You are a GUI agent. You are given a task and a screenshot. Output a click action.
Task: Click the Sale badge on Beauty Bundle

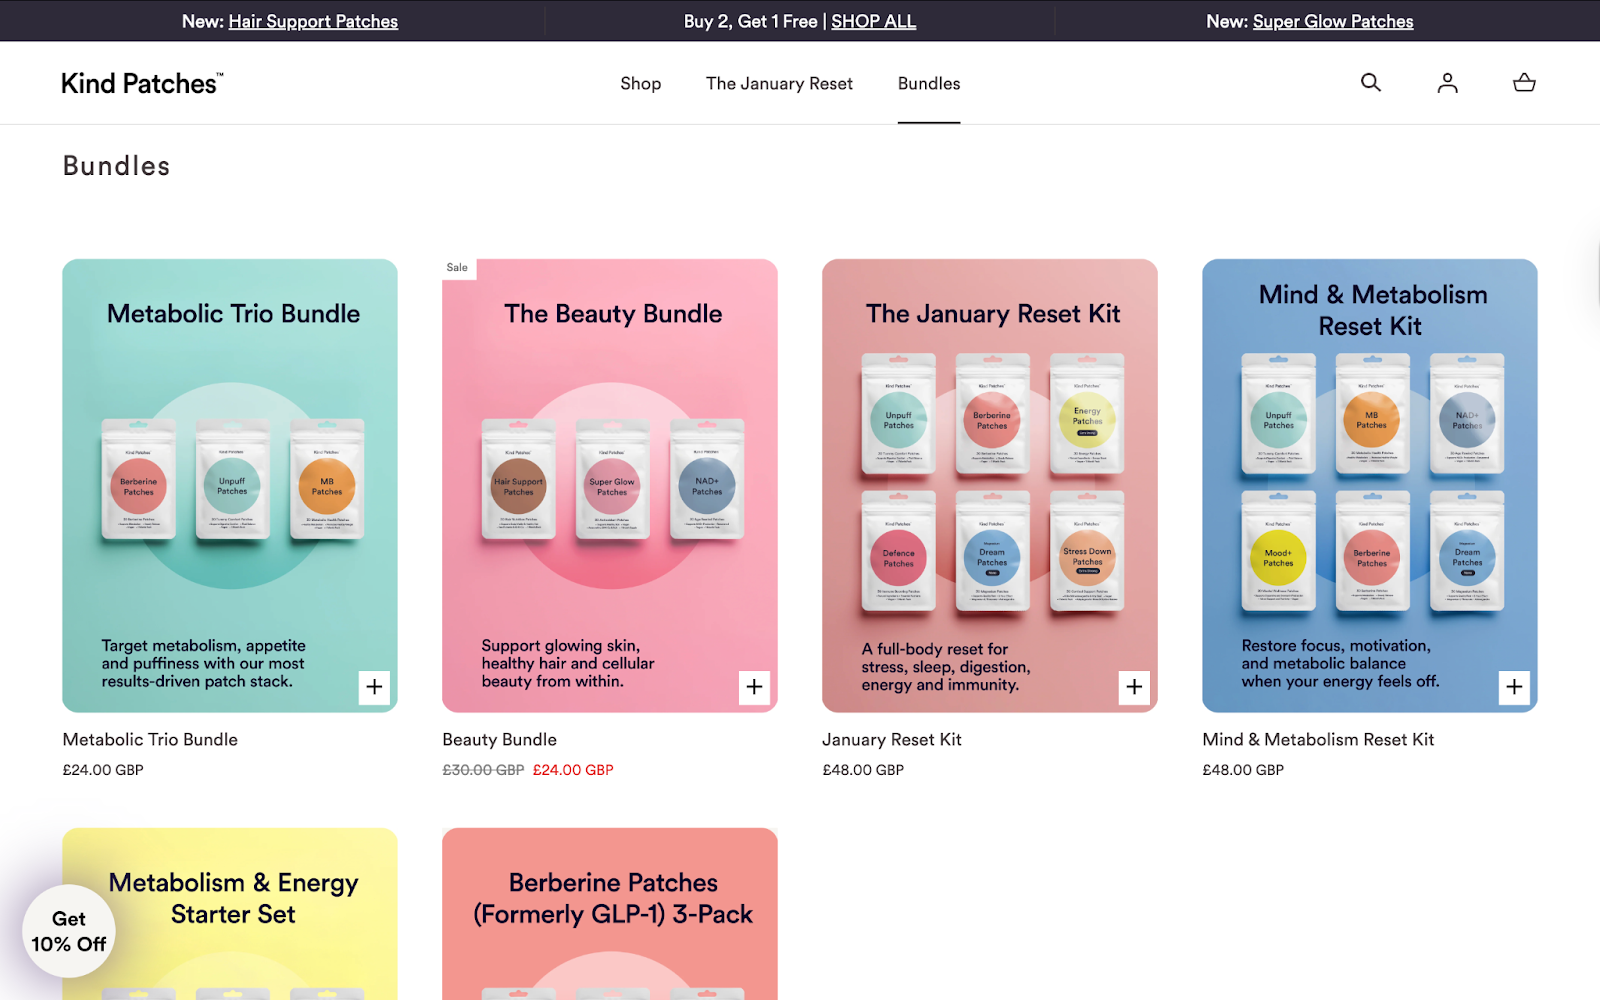(x=457, y=267)
